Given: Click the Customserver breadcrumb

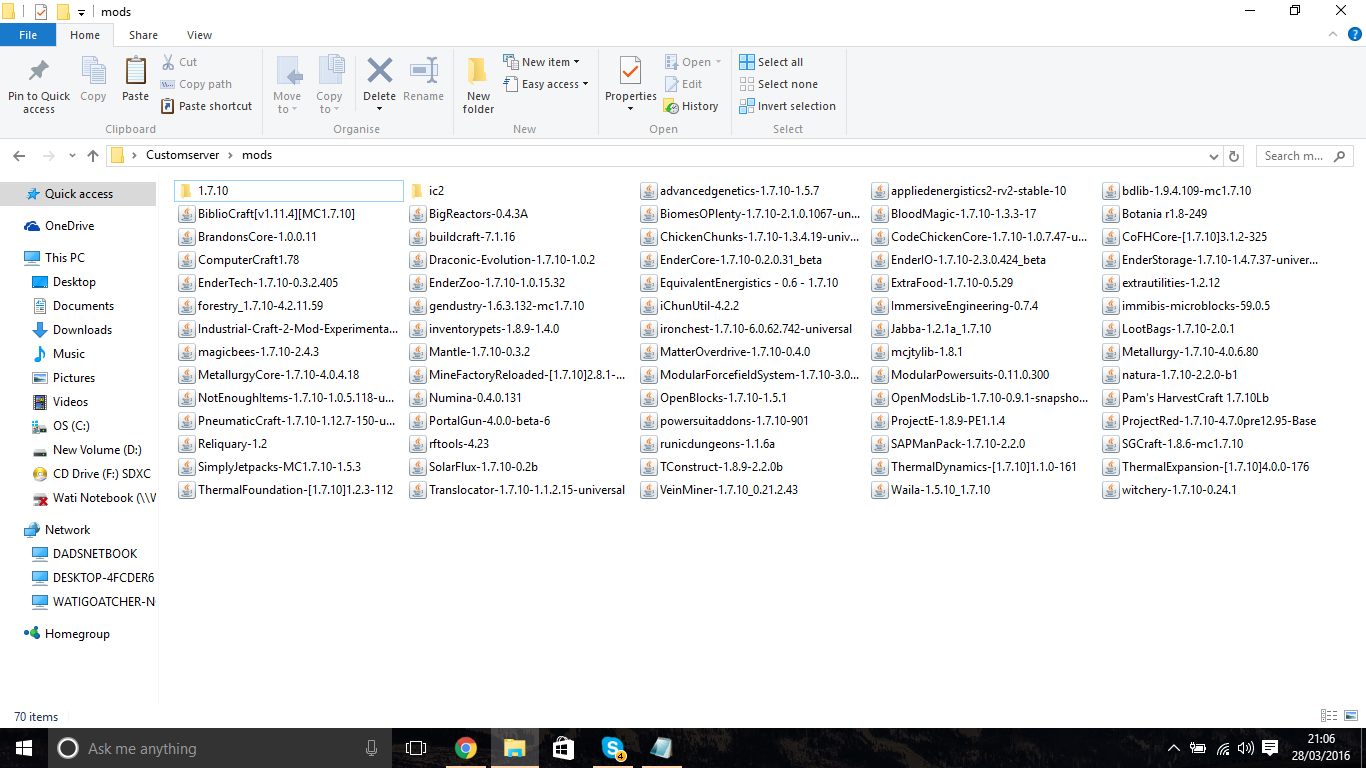Looking at the screenshot, I should tap(184, 155).
